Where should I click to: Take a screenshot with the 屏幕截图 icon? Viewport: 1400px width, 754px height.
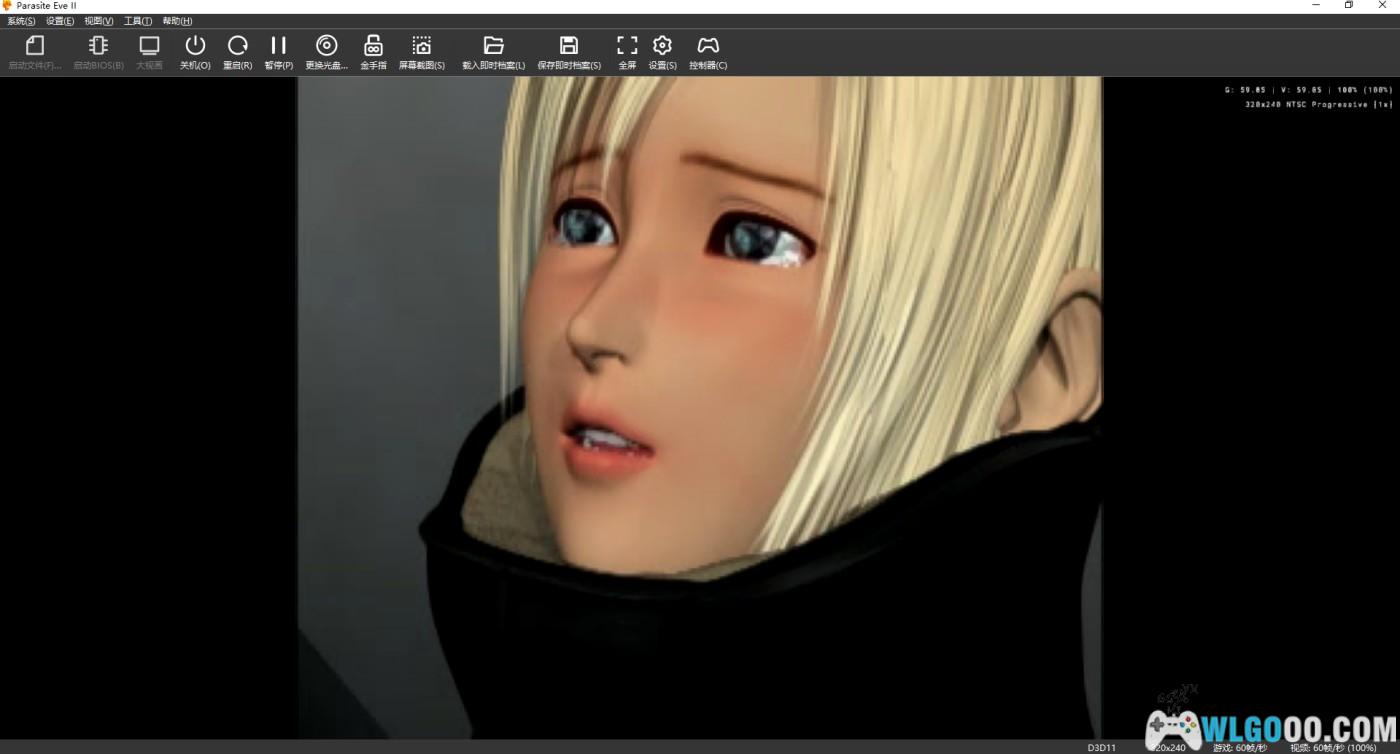[x=421, y=52]
